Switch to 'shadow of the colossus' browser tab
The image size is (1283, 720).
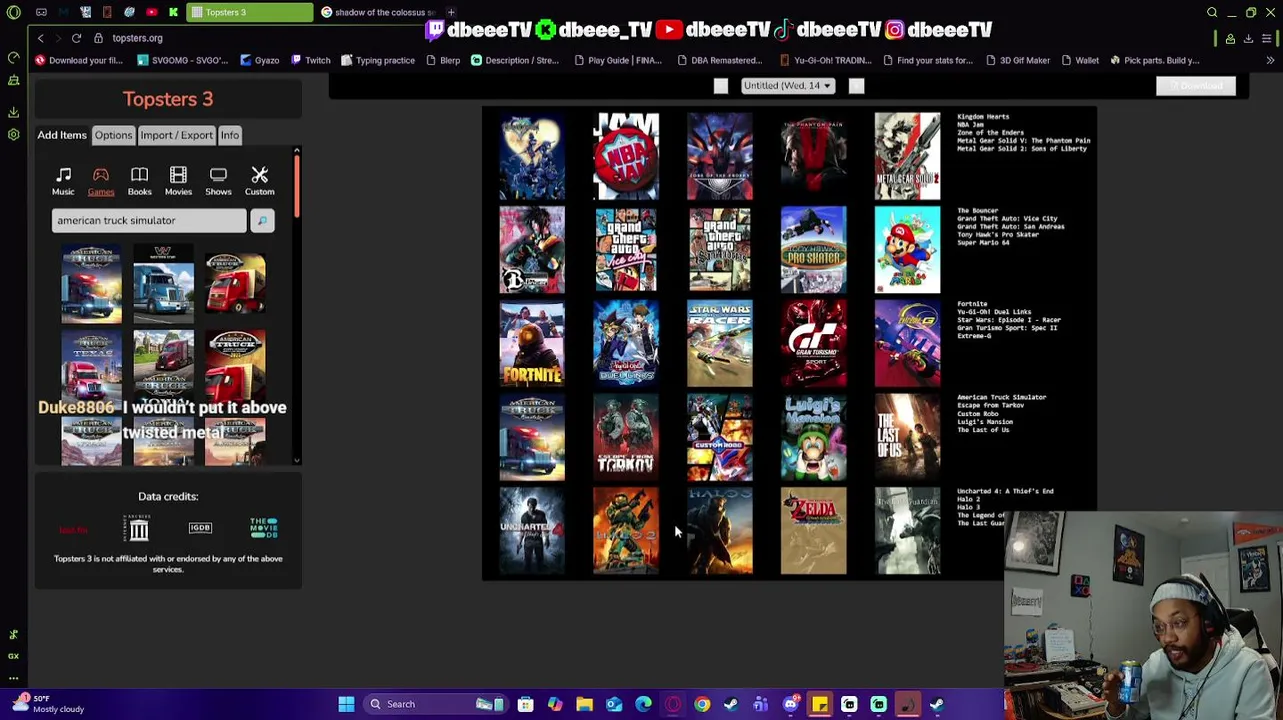point(376,13)
